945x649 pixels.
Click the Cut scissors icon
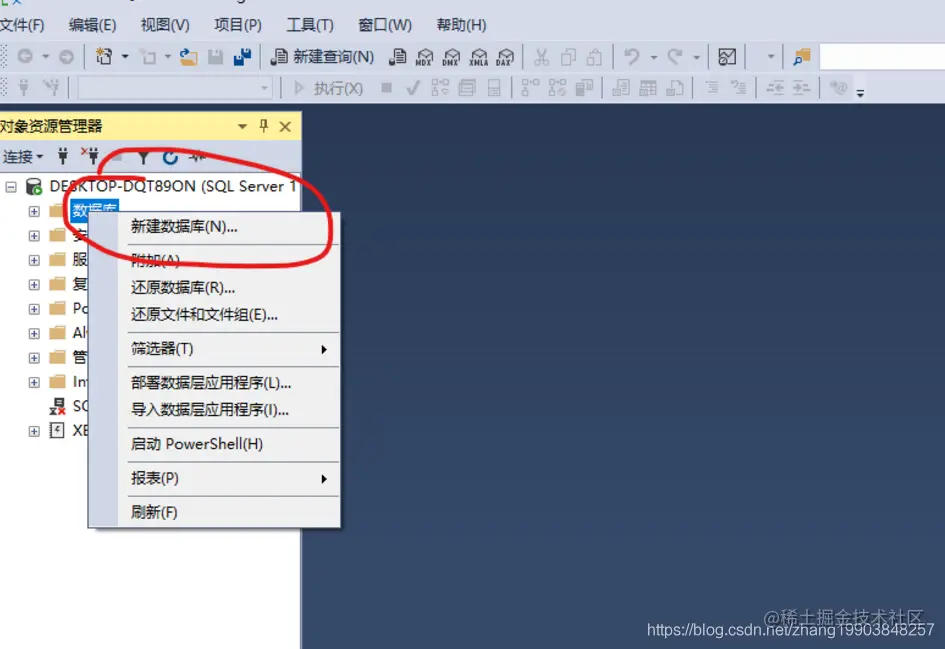point(541,57)
